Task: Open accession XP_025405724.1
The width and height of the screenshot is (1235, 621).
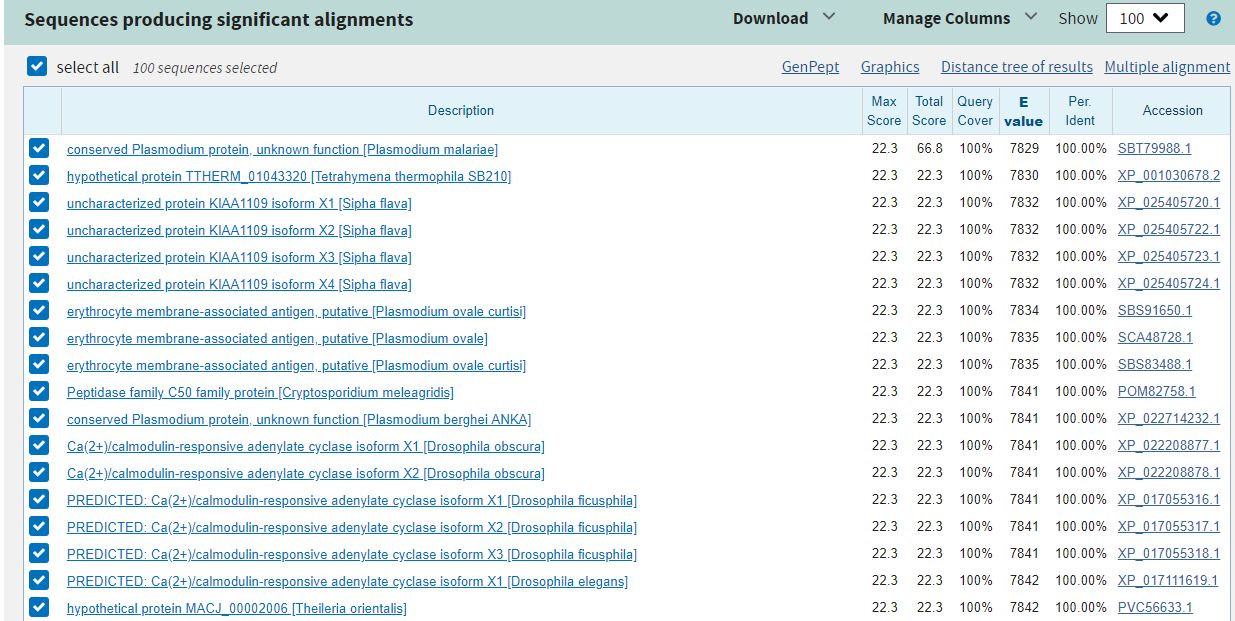Action: pyautogui.click(x=1169, y=283)
